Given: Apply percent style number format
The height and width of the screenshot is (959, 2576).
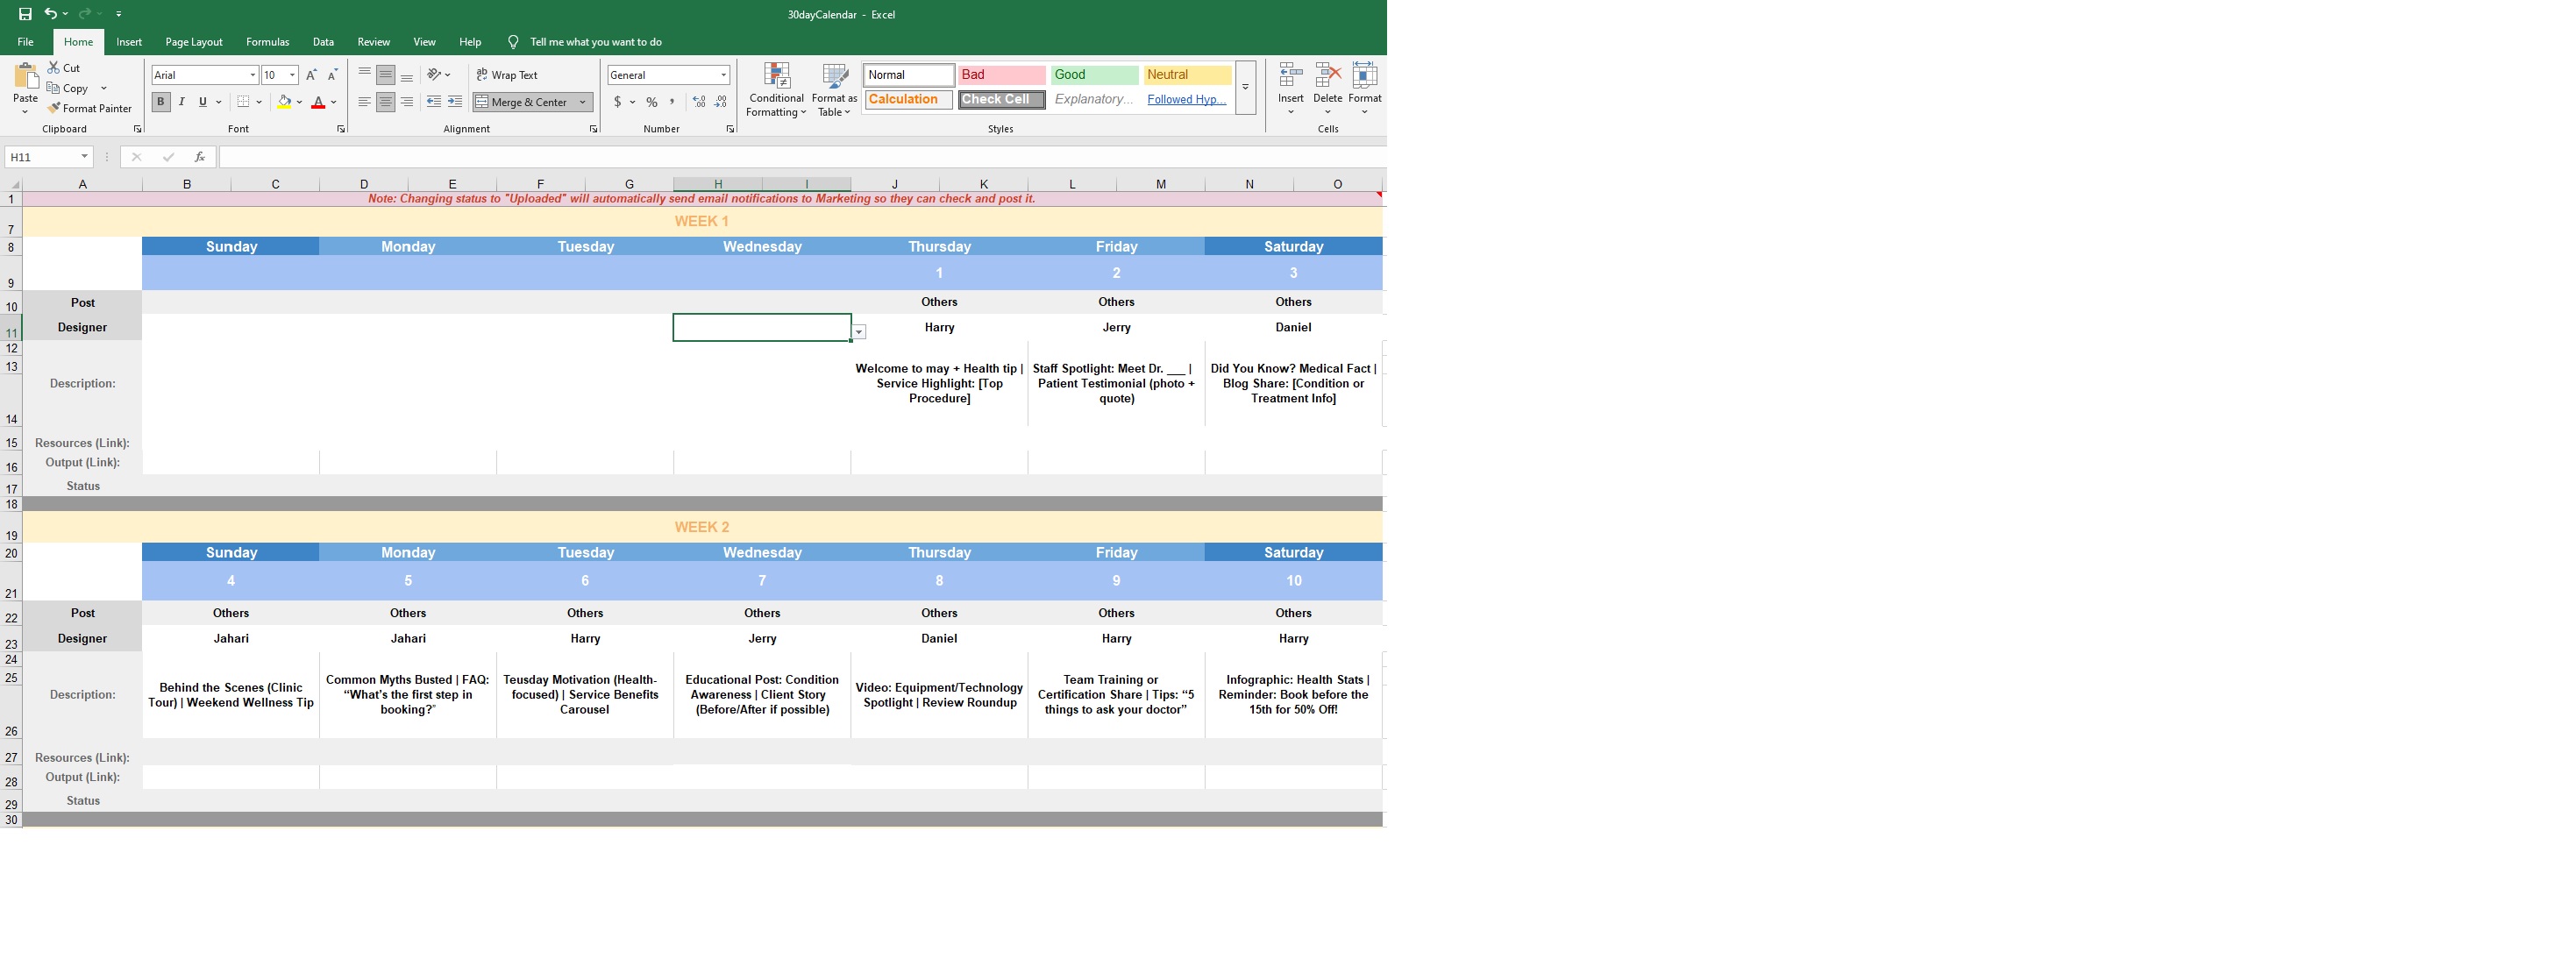Looking at the screenshot, I should tap(652, 102).
